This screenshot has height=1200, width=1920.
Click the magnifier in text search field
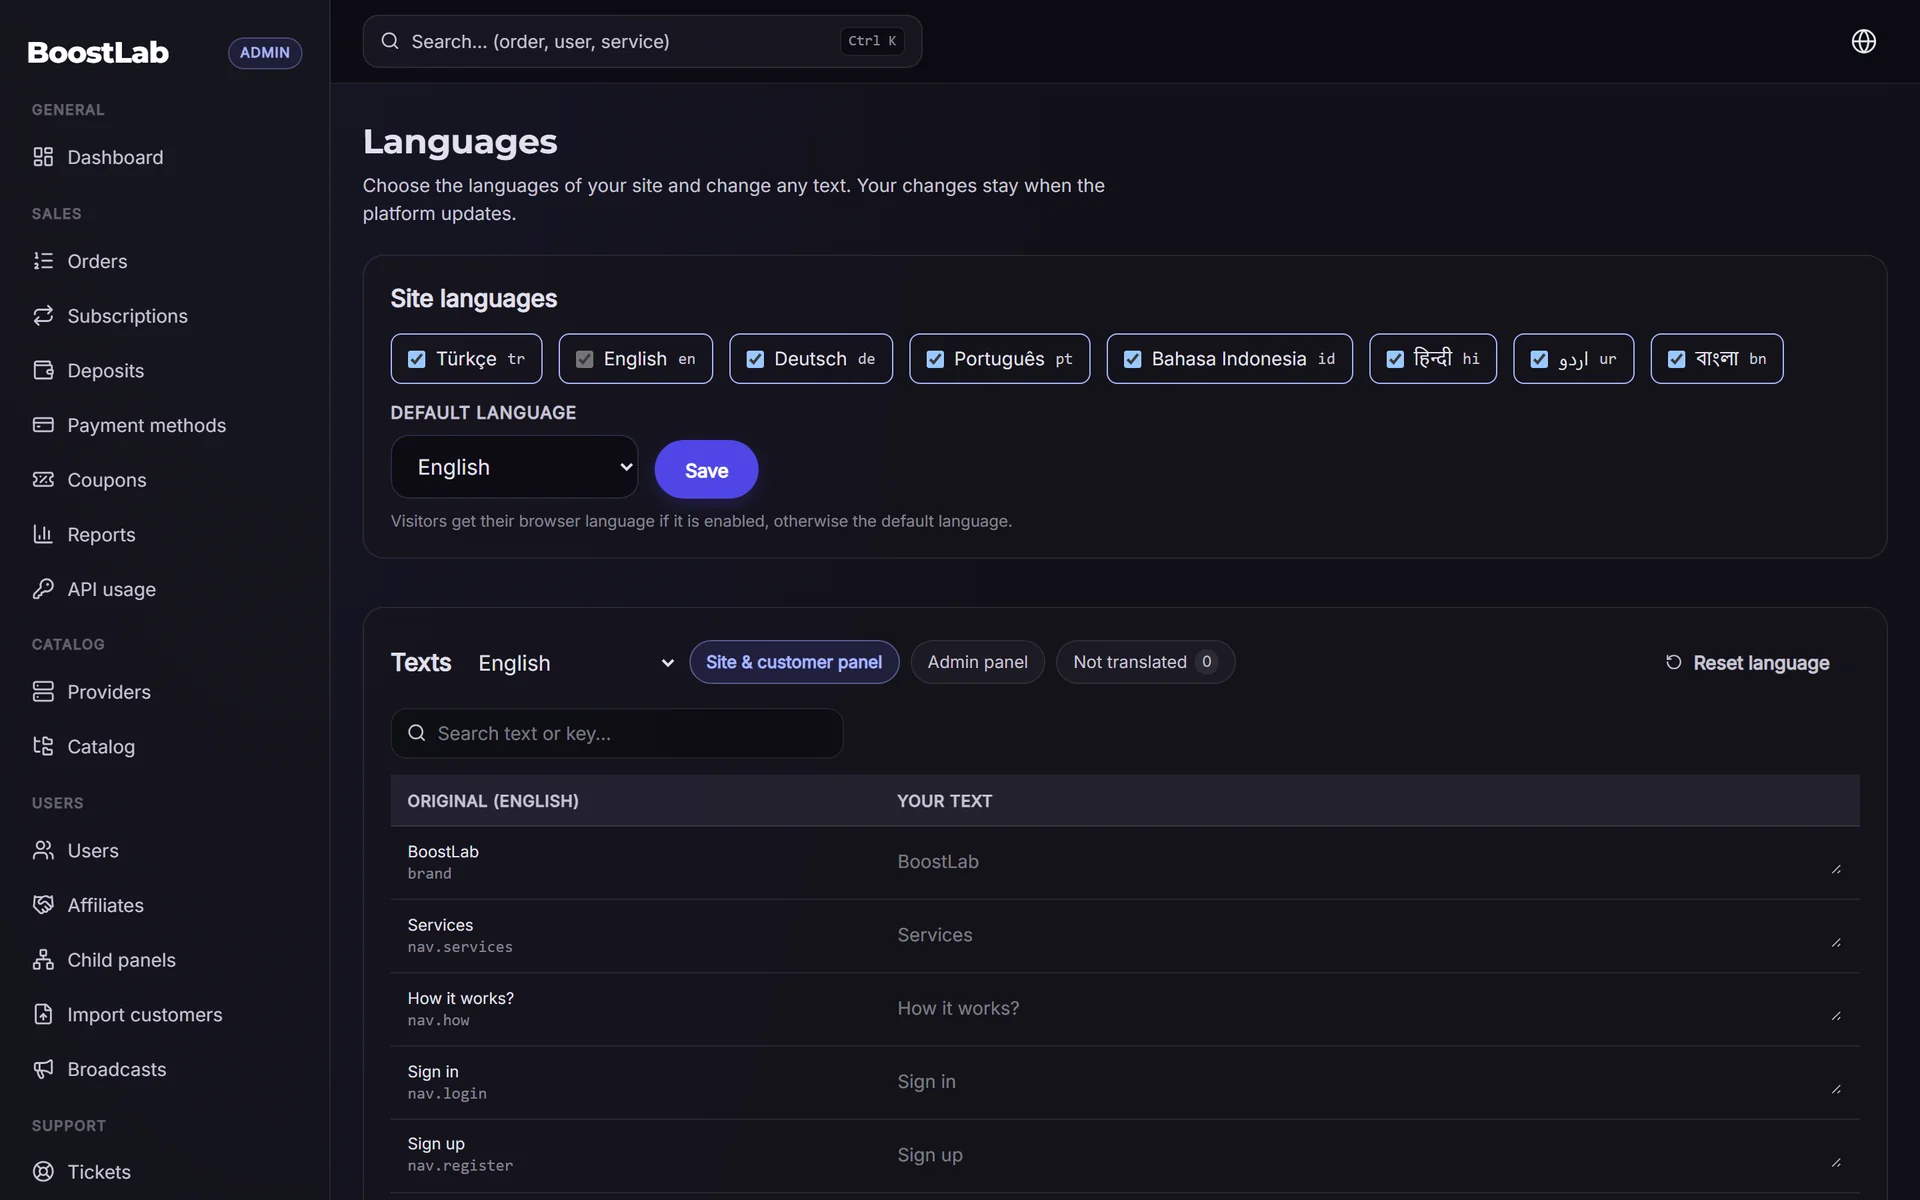click(x=417, y=733)
